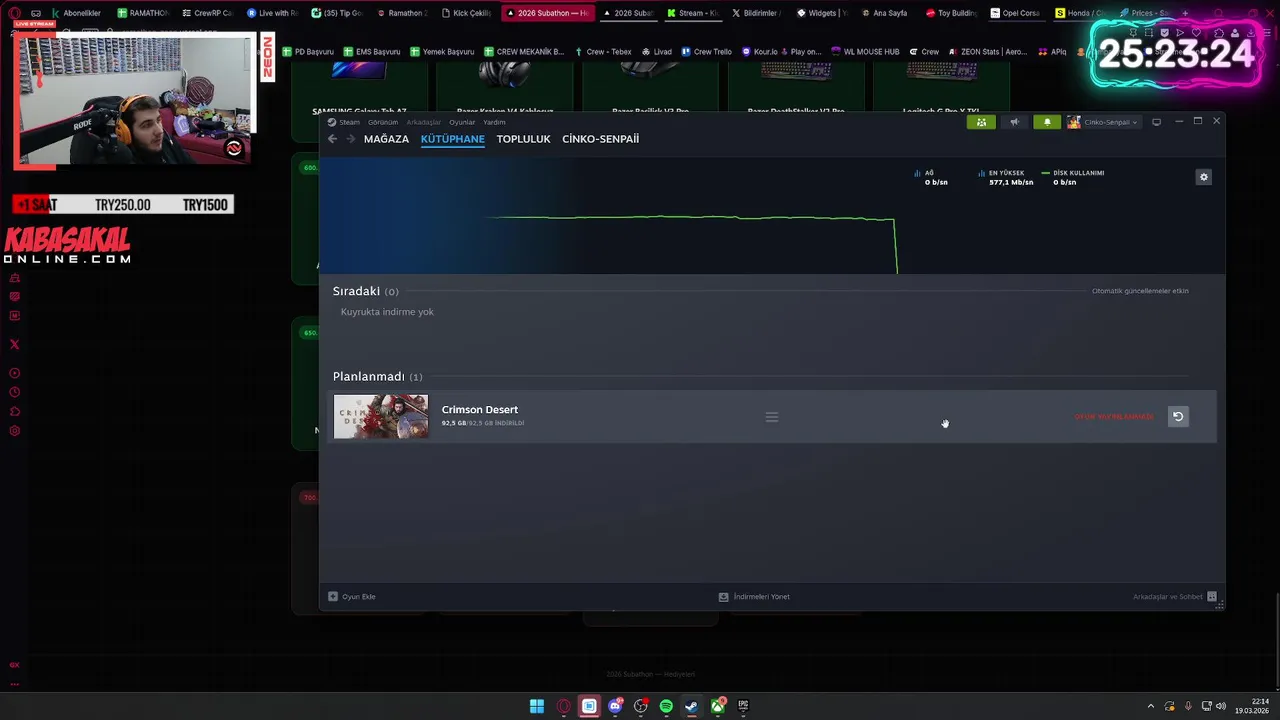Open Steam announcements megaphone icon
The height and width of the screenshot is (720, 1280).
click(x=1014, y=122)
